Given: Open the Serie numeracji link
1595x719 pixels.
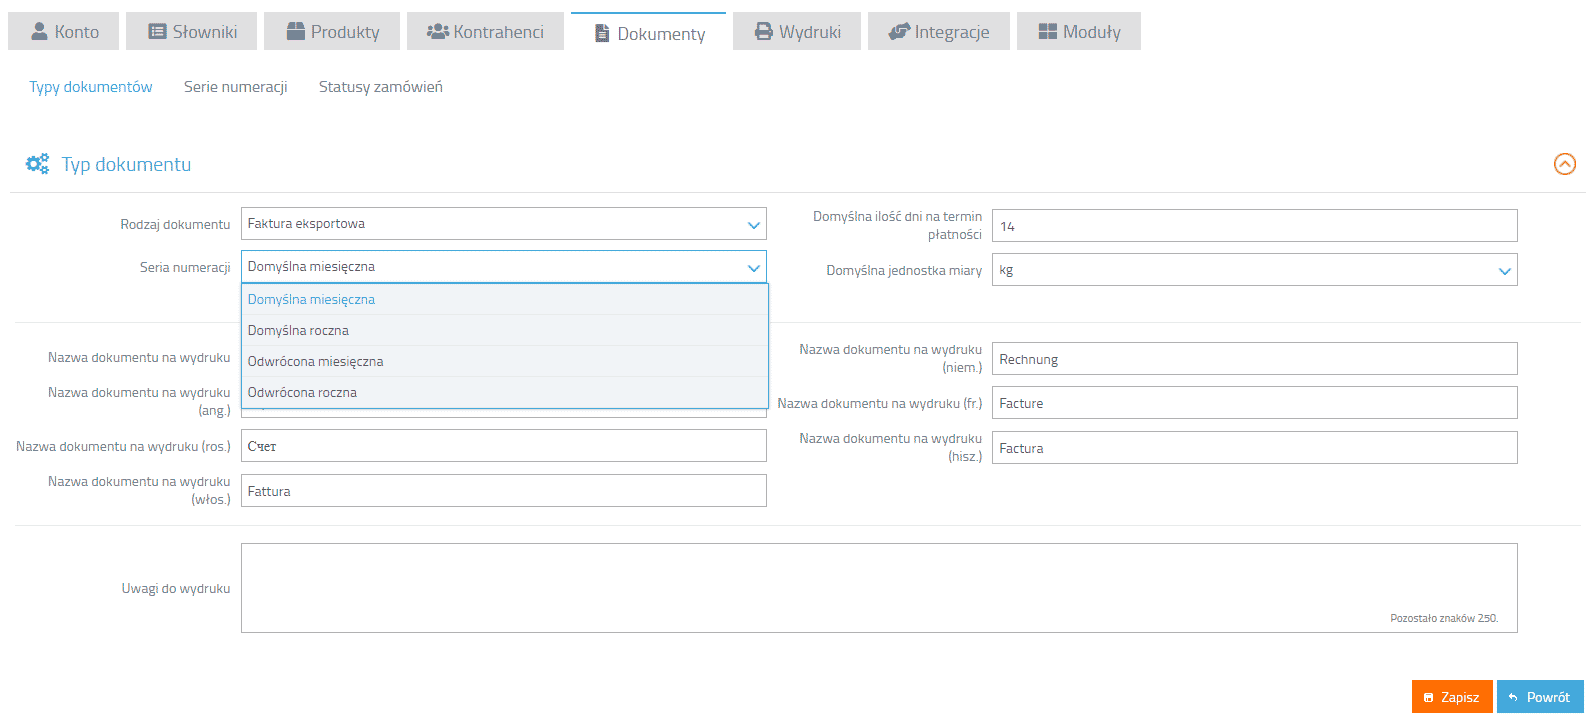Looking at the screenshot, I should pyautogui.click(x=235, y=87).
